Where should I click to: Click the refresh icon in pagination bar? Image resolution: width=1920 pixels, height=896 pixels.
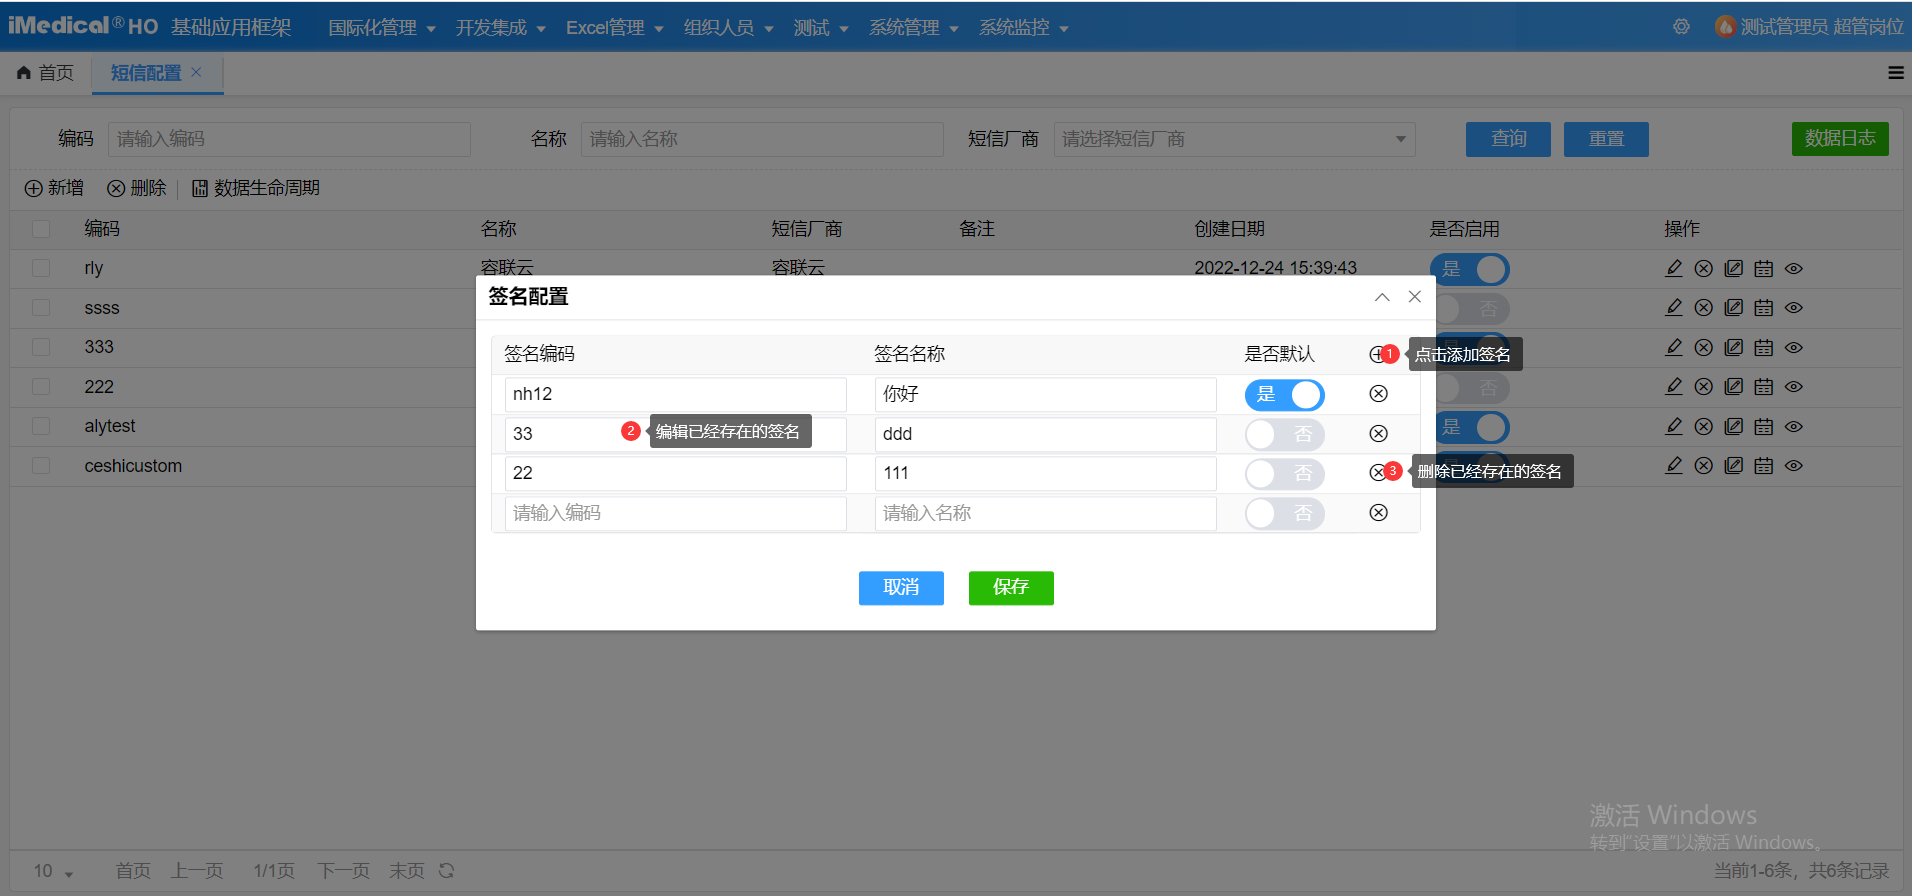tap(446, 871)
